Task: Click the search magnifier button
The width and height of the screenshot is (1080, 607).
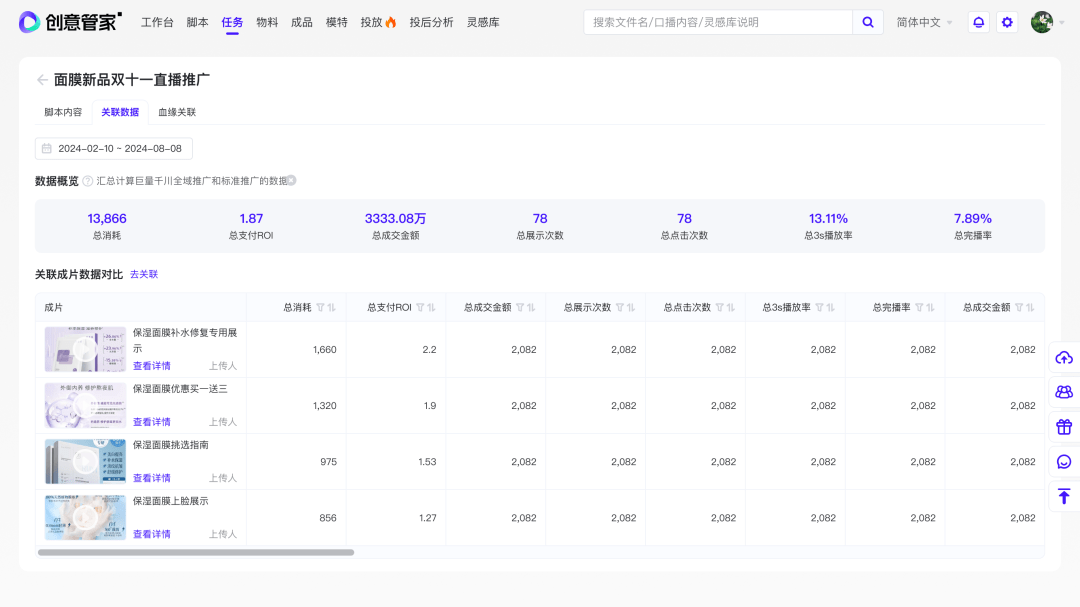Action: click(867, 22)
